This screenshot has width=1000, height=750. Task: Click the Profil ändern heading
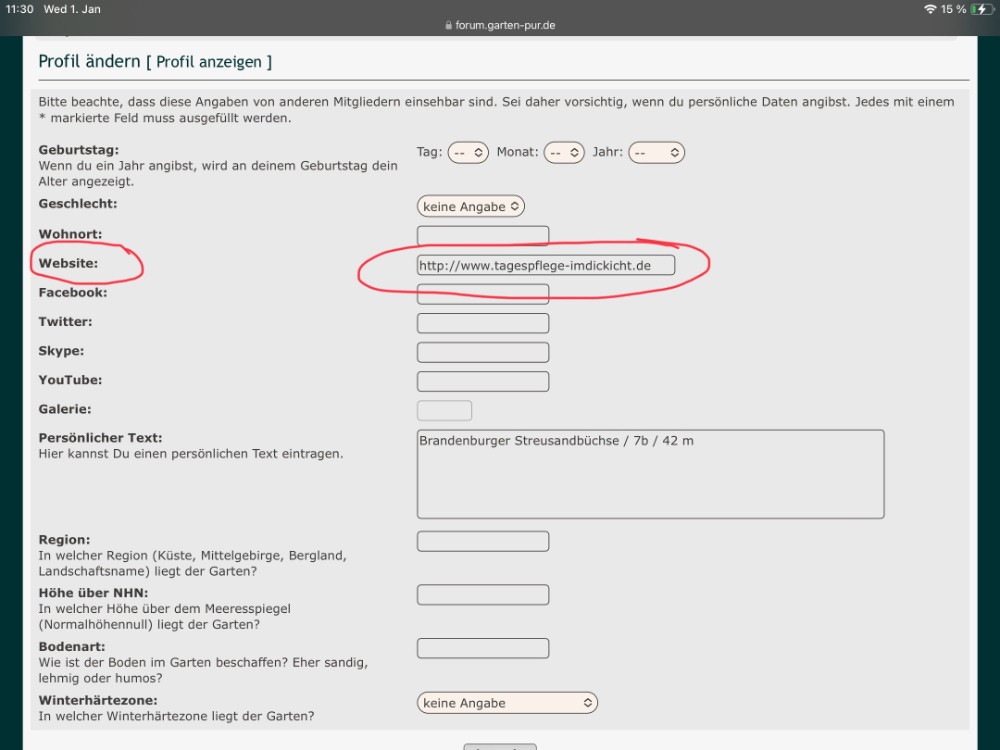[89, 61]
